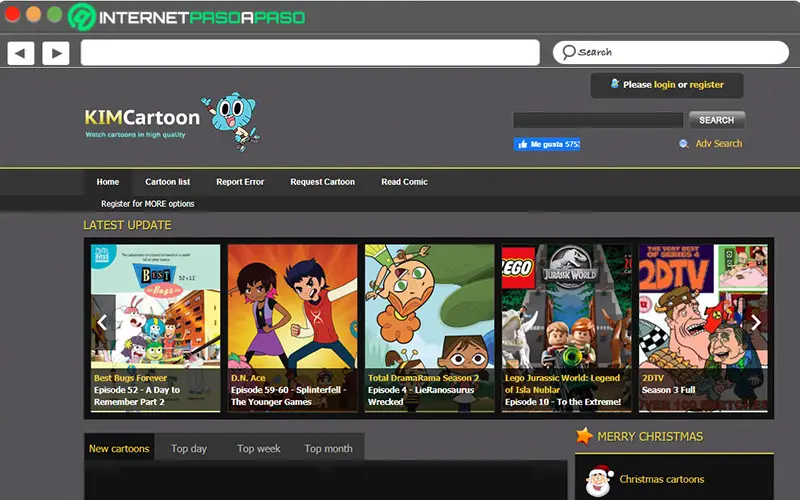800x500 pixels.
Task: Click the red window close button
Action: pos(12,15)
